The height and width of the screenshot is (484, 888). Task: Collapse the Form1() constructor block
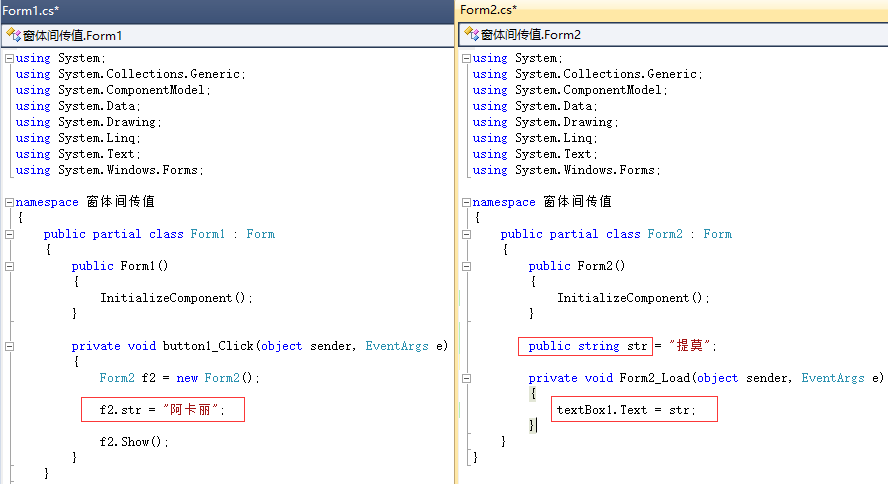coord(9,266)
